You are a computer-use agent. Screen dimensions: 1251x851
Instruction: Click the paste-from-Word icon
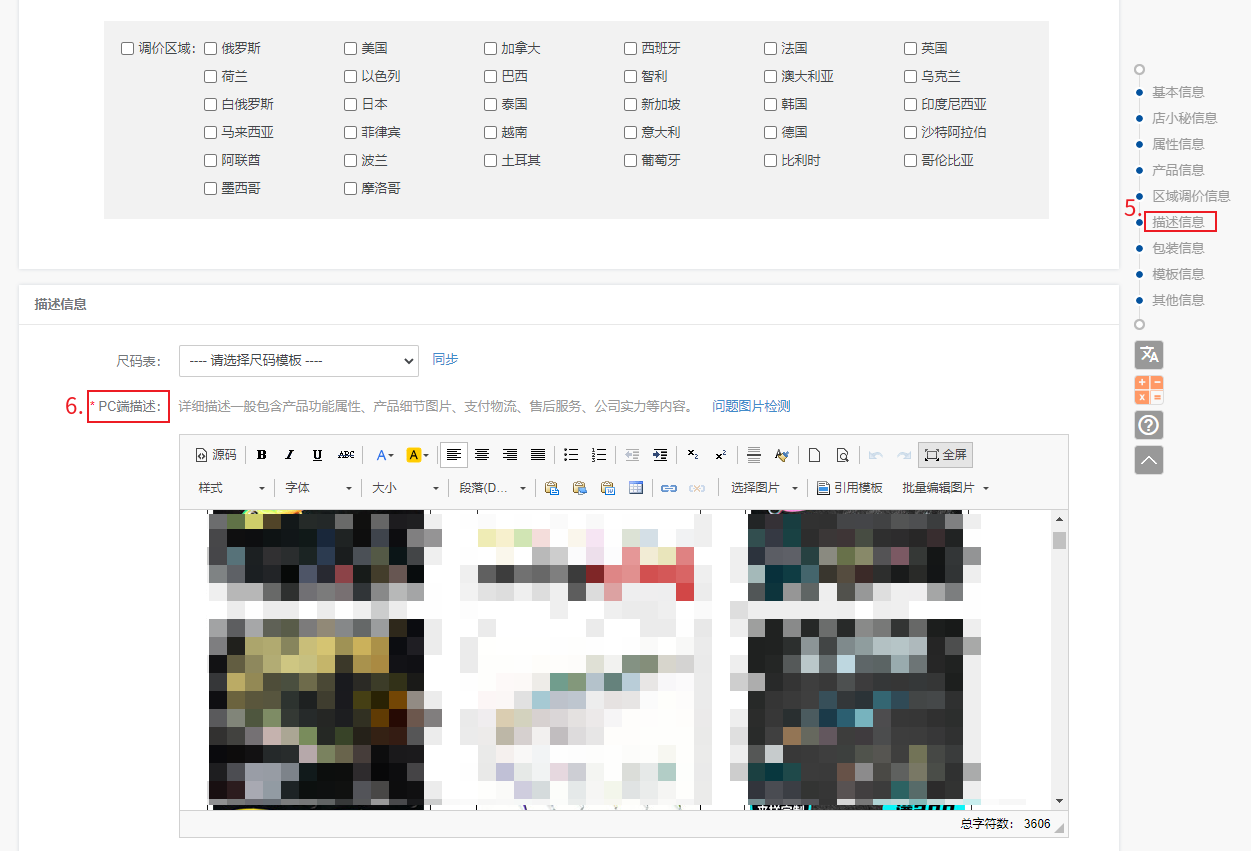[608, 488]
